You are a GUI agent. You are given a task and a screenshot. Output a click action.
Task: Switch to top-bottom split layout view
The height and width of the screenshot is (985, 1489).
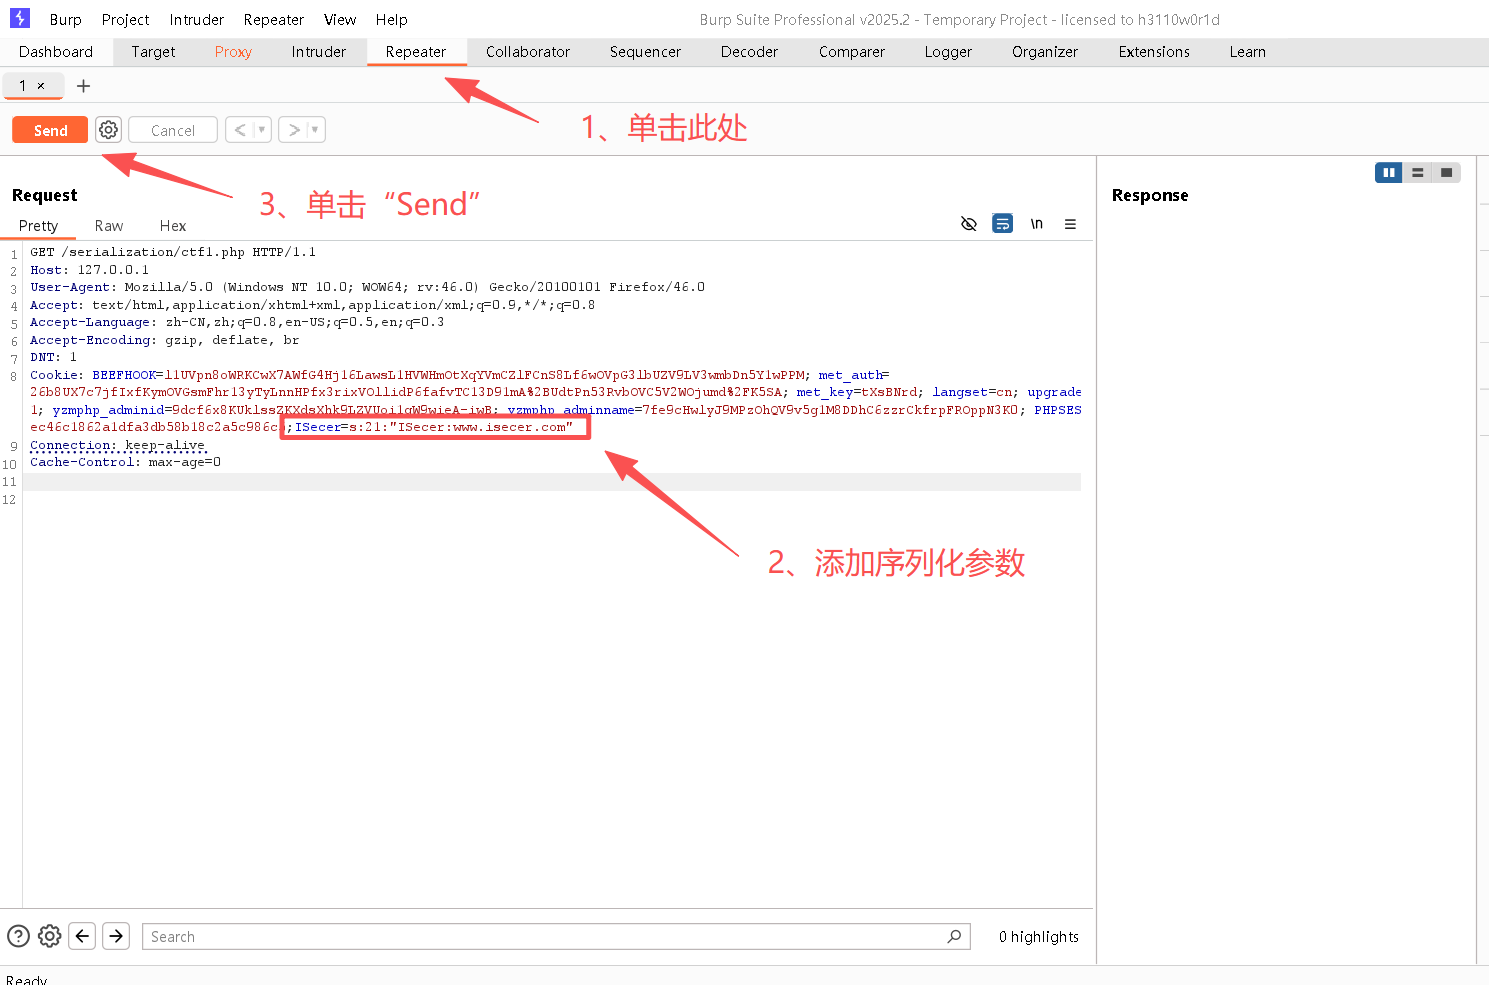pyautogui.click(x=1417, y=173)
